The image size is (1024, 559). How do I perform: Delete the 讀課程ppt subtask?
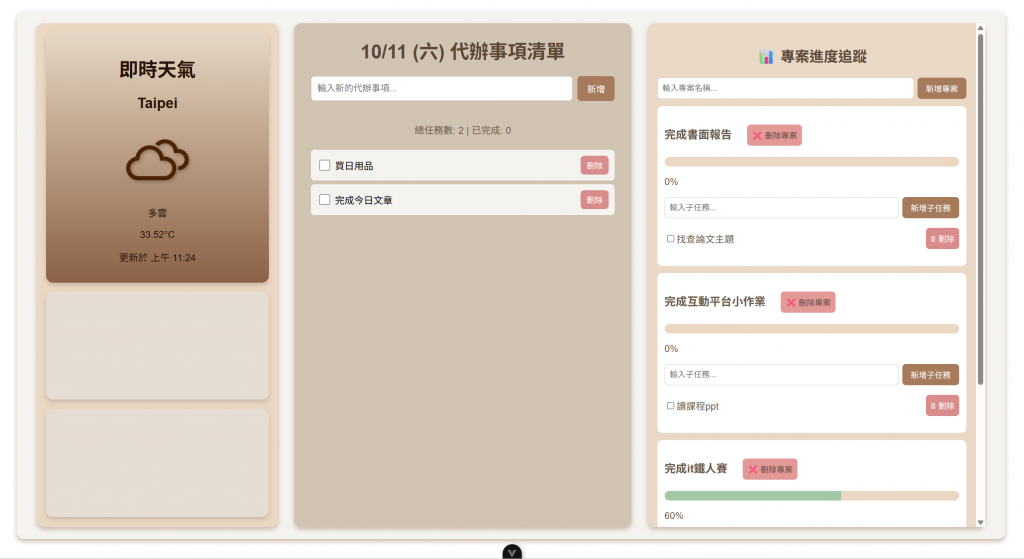(x=942, y=406)
